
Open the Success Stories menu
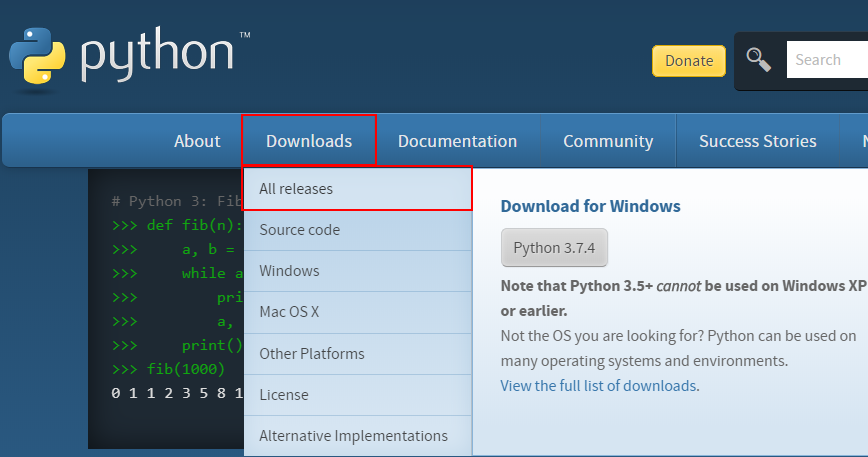tap(757, 141)
